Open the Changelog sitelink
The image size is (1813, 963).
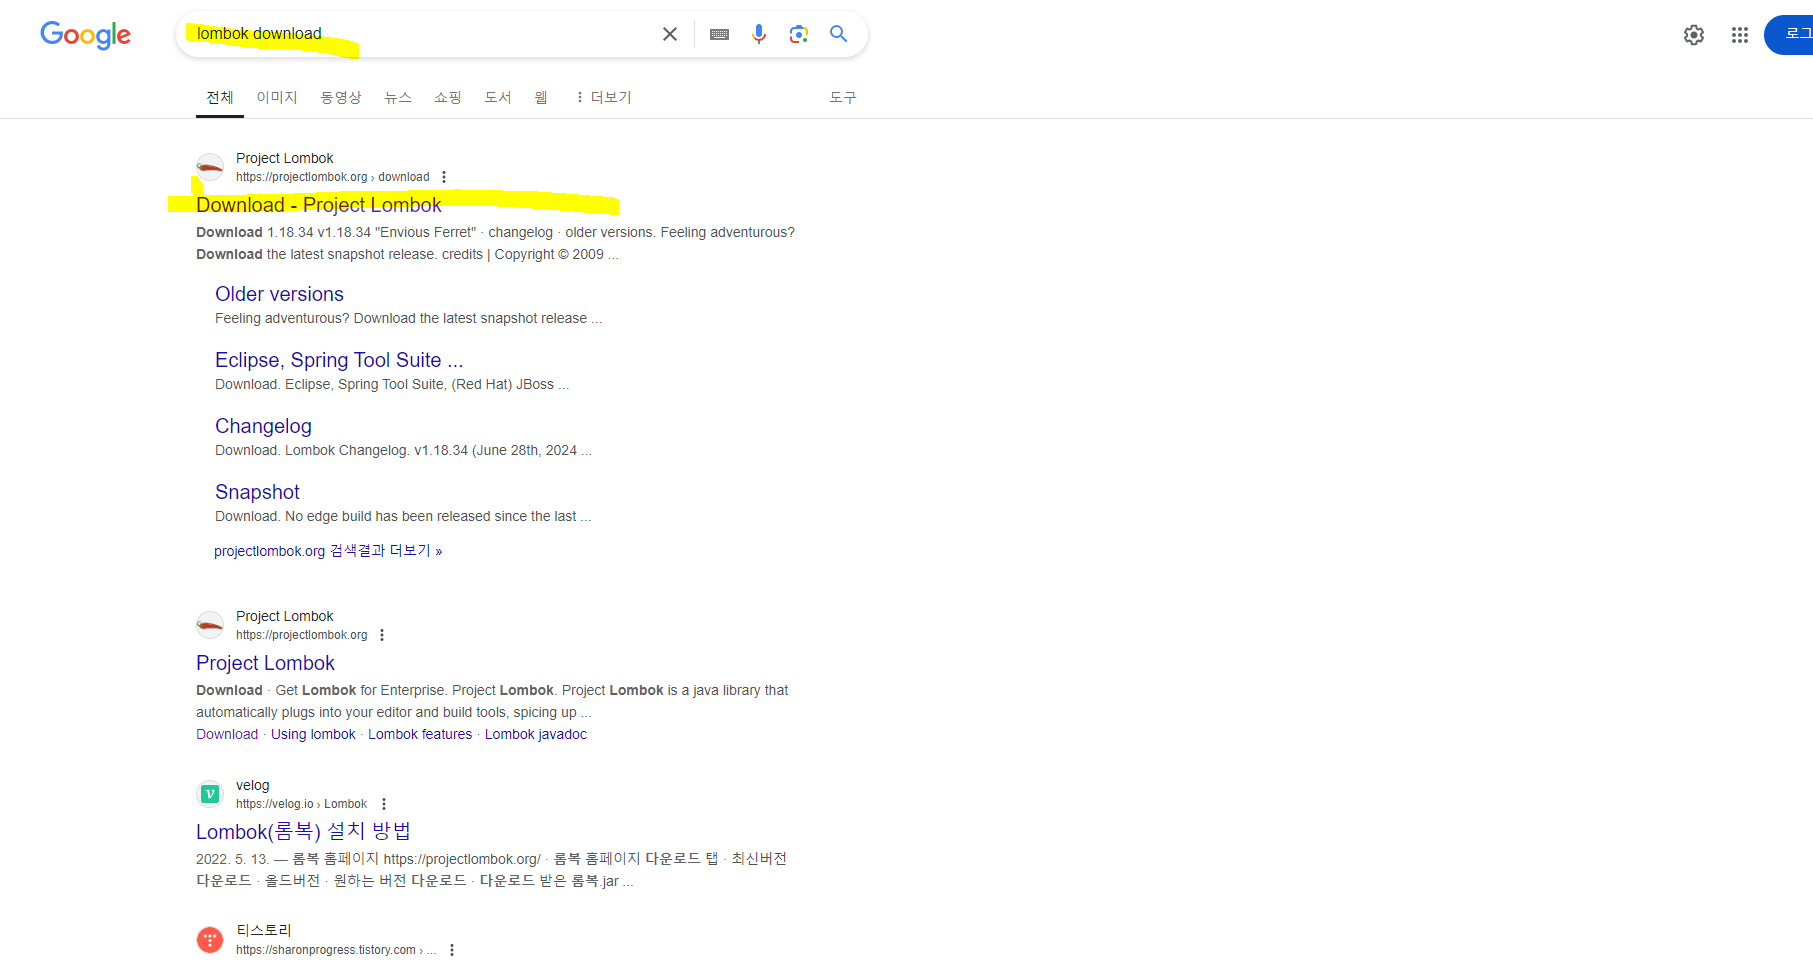click(x=263, y=426)
